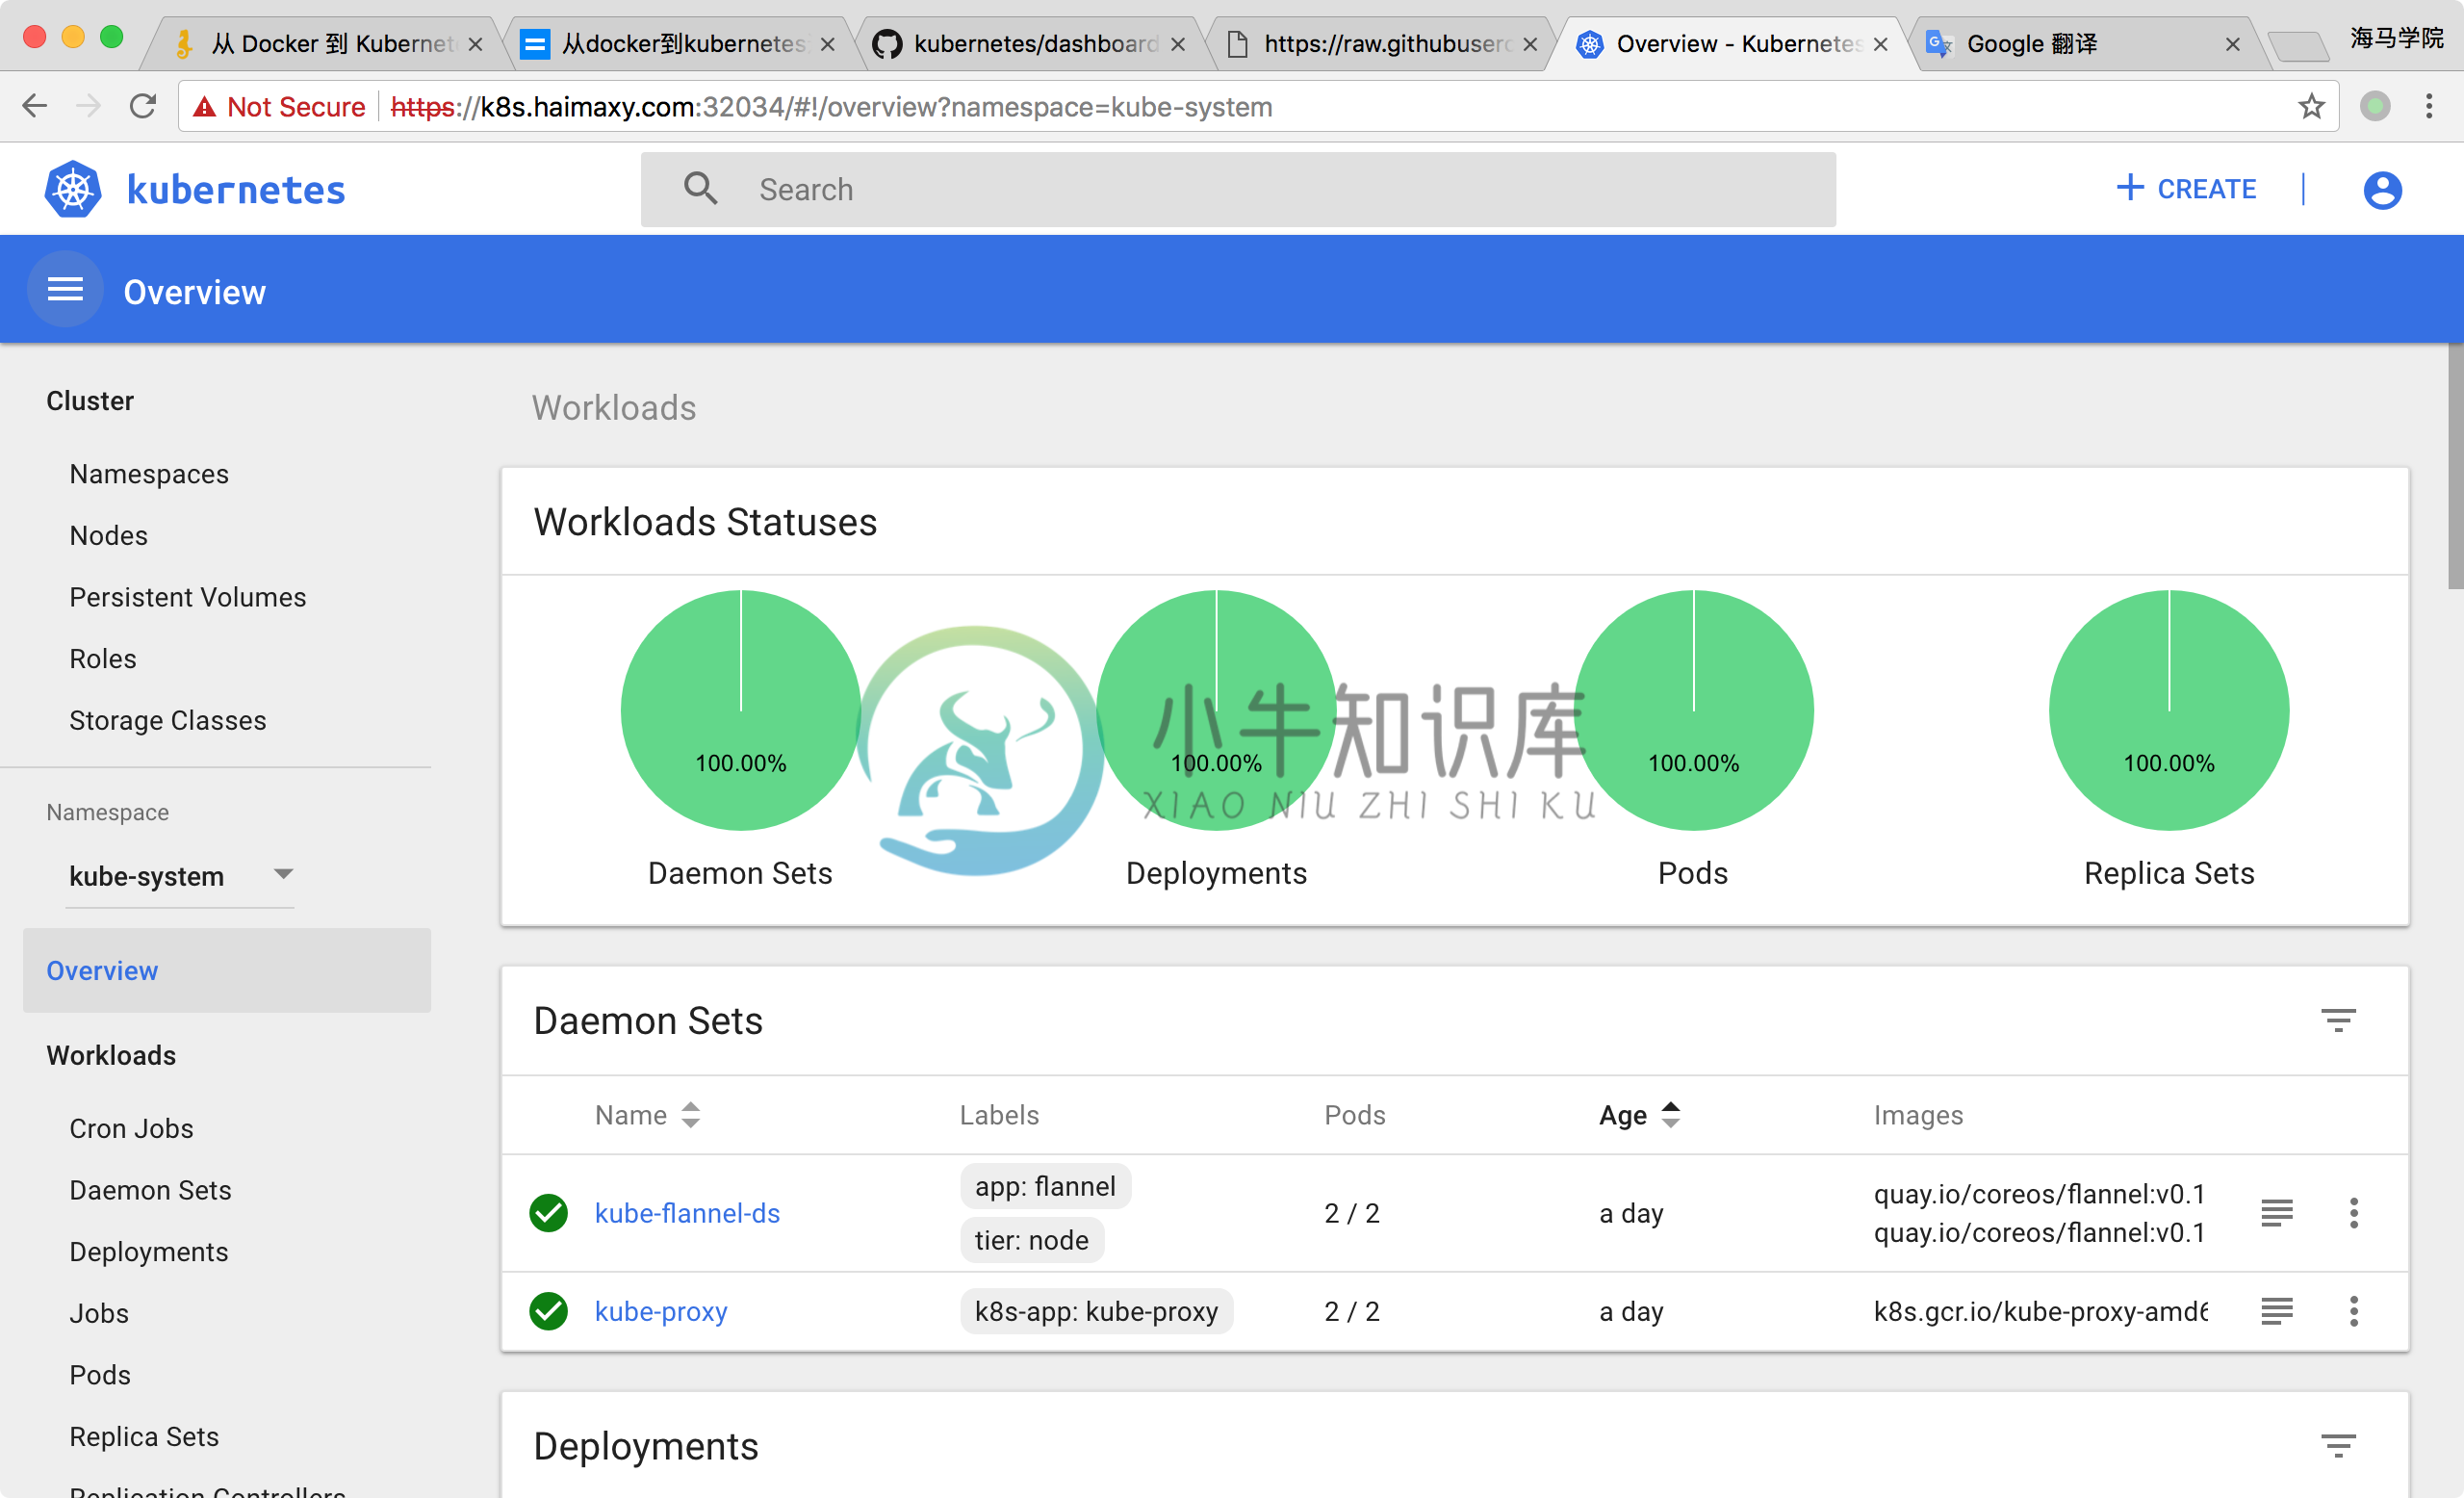Viewport: 2464px width, 1498px height.
Task: Open Chrome's three-dot menu
Action: (2429, 106)
